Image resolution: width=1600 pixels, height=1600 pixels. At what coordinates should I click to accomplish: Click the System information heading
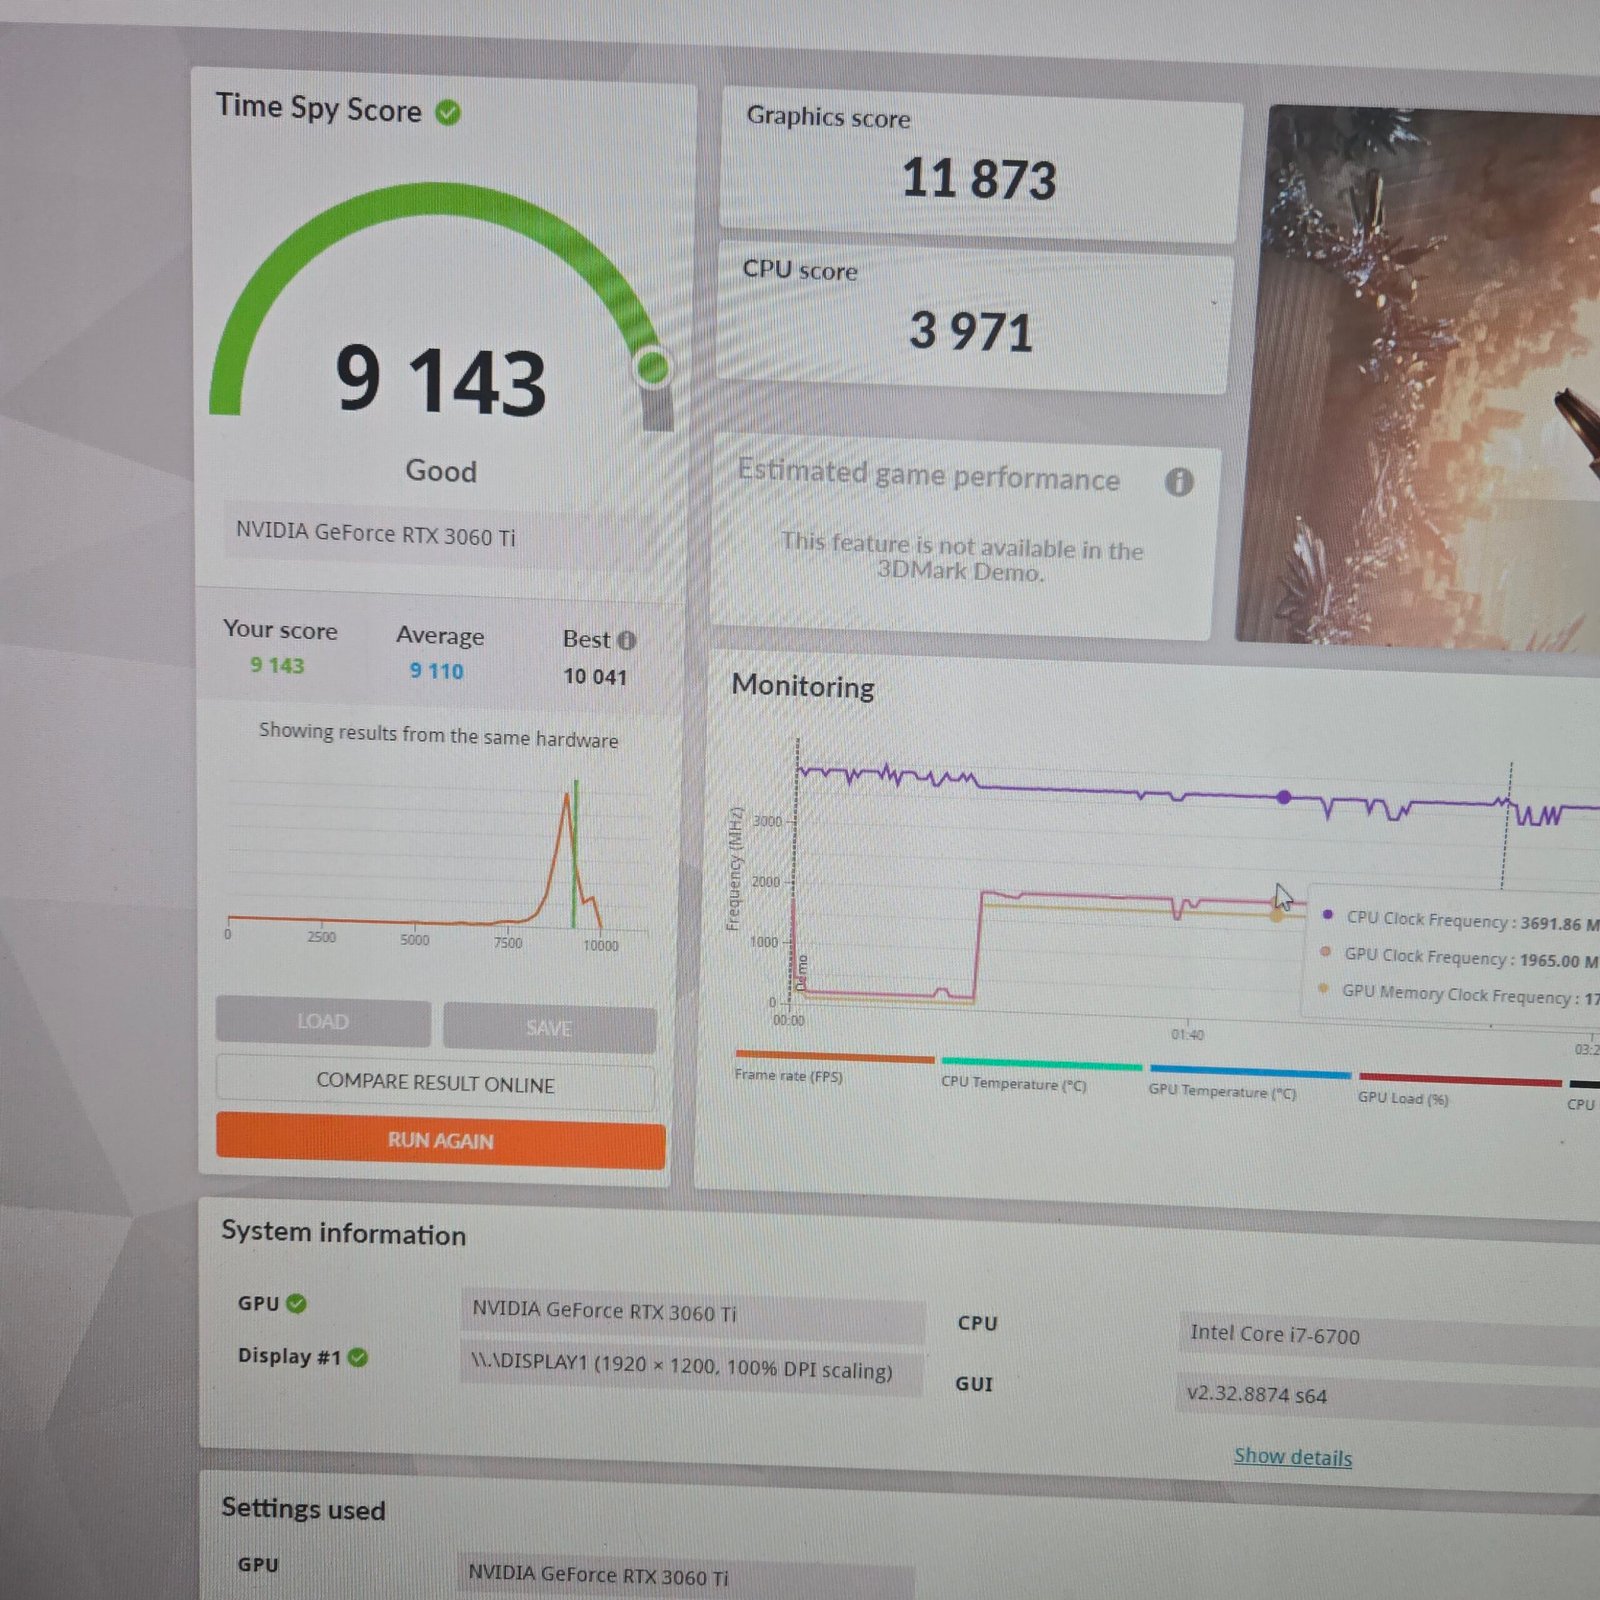point(344,1233)
